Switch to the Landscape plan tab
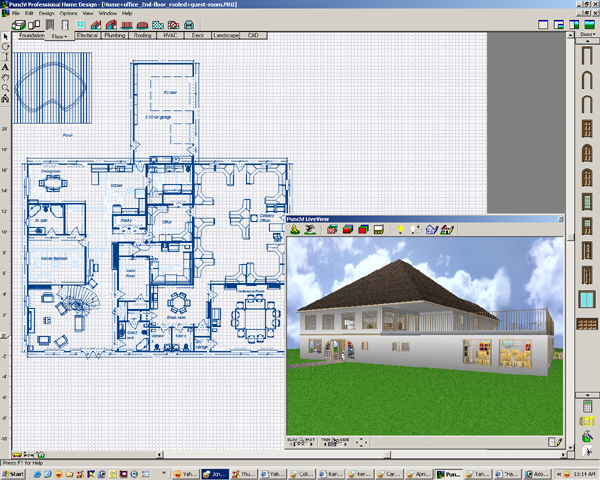 (226, 35)
